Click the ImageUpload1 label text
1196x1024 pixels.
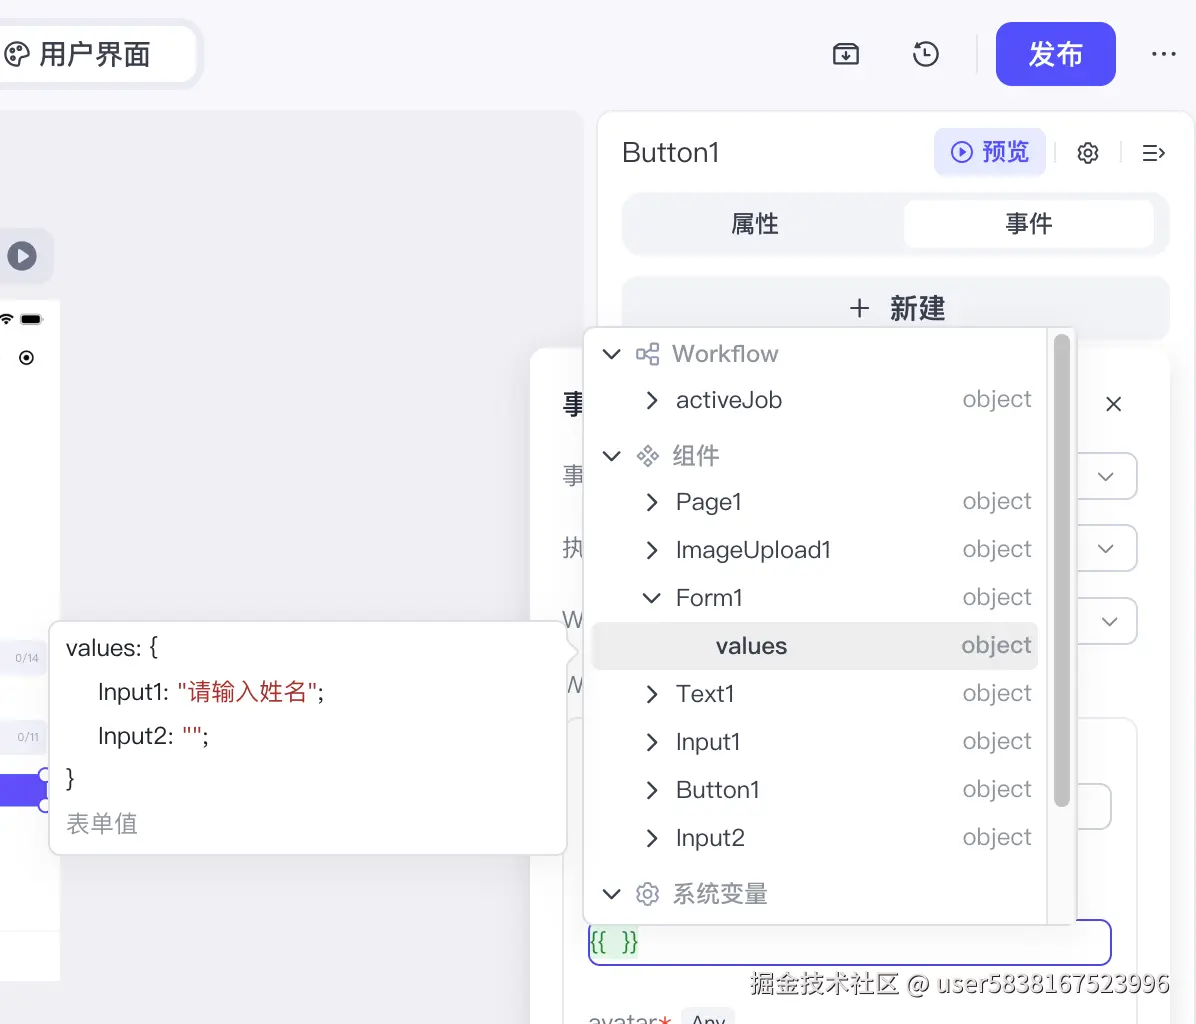[753, 550]
